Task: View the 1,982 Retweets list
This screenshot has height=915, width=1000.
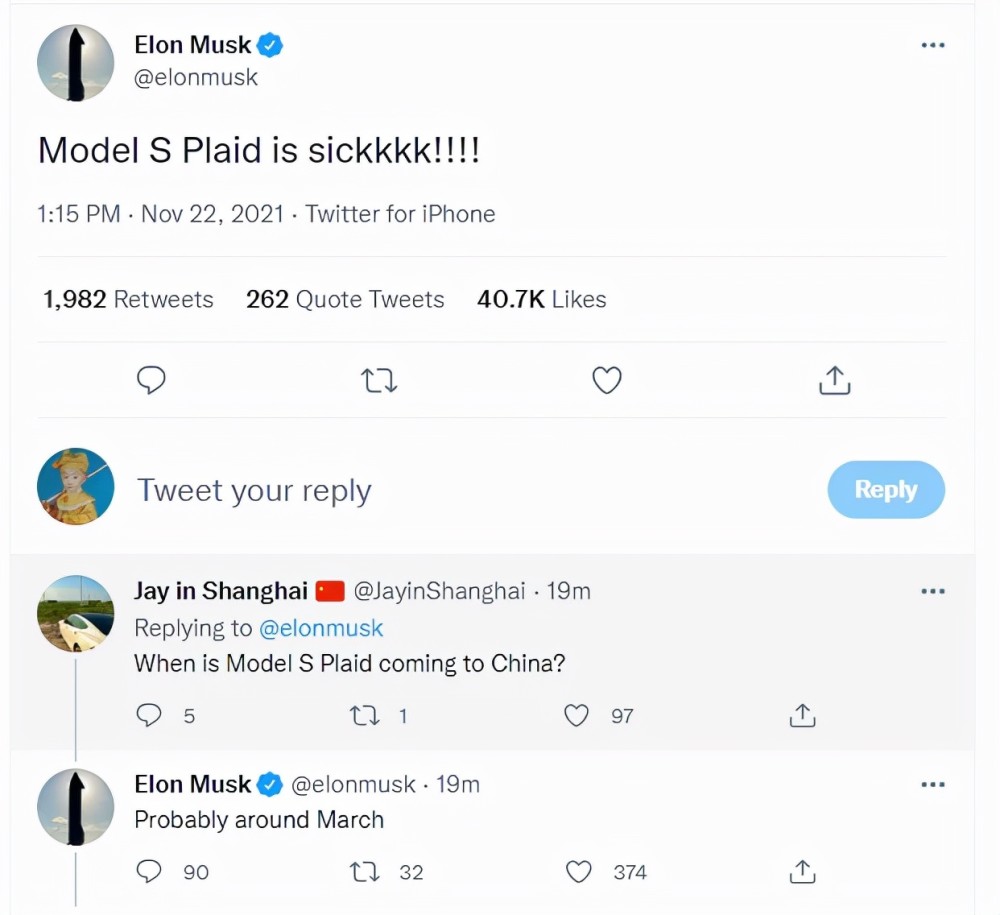Action: 128,299
